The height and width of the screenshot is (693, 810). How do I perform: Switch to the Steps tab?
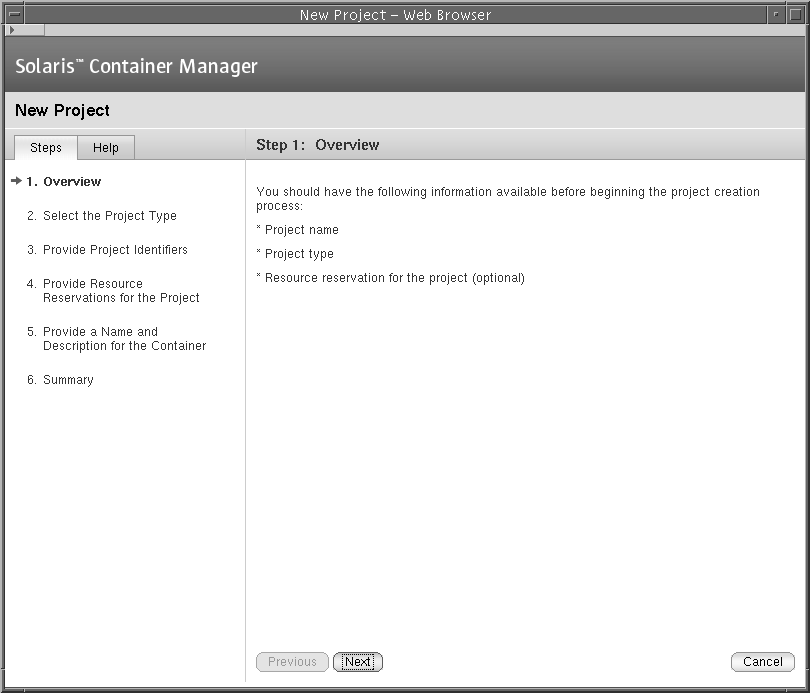(x=46, y=148)
